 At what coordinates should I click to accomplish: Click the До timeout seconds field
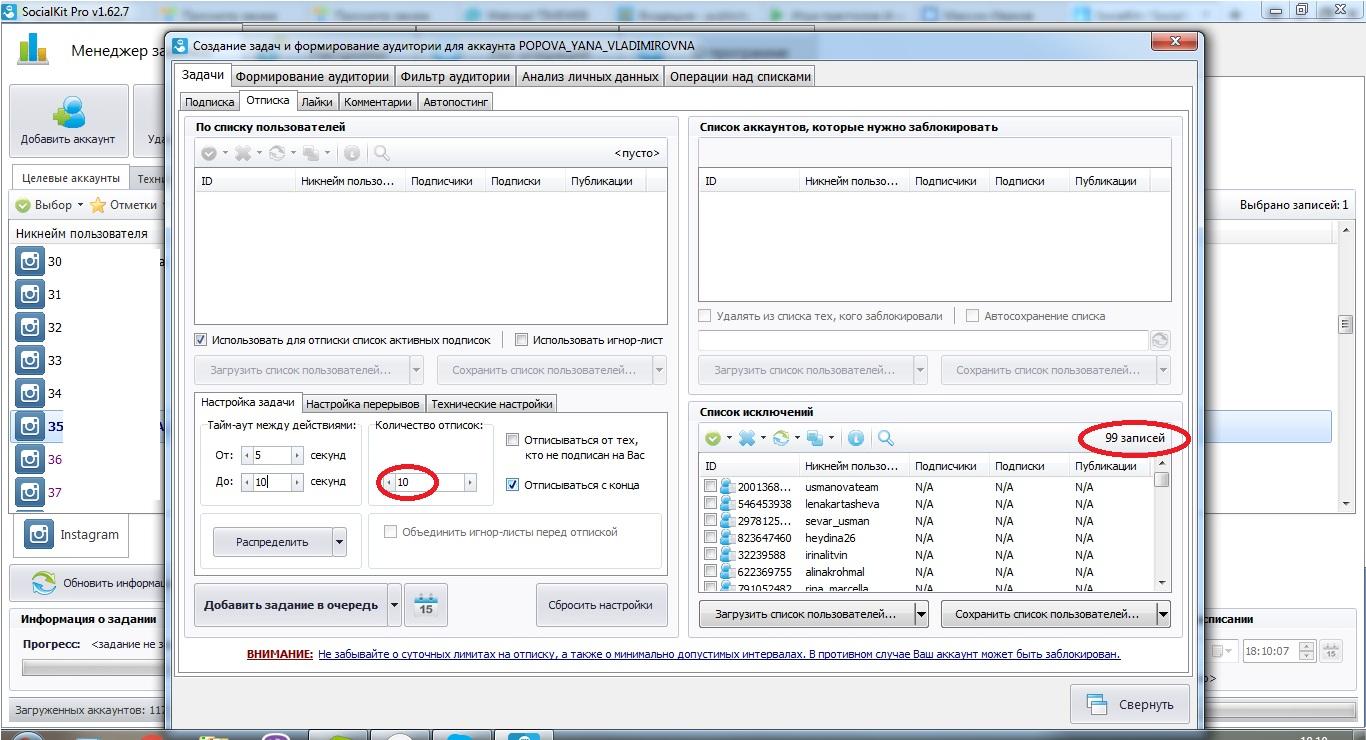[272, 482]
